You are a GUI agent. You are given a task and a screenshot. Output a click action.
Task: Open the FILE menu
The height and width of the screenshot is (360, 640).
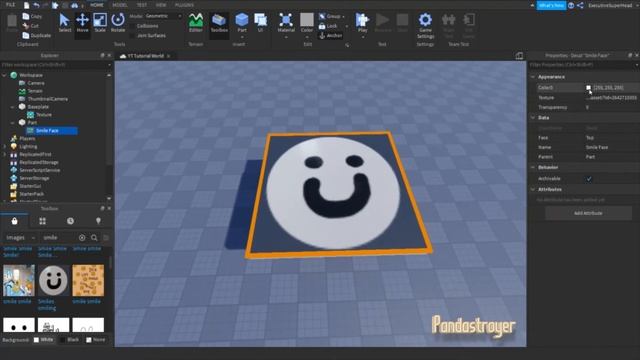click(10, 5)
